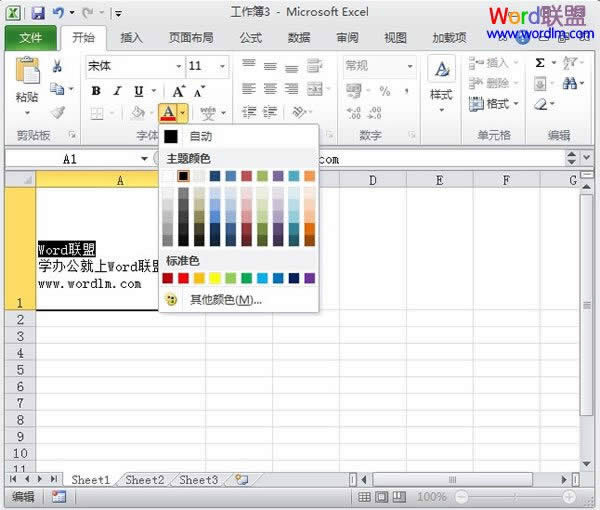This screenshot has width=600, height=510.
Task: Choose 其他颜色(M)... for more colors
Action: 226,299
